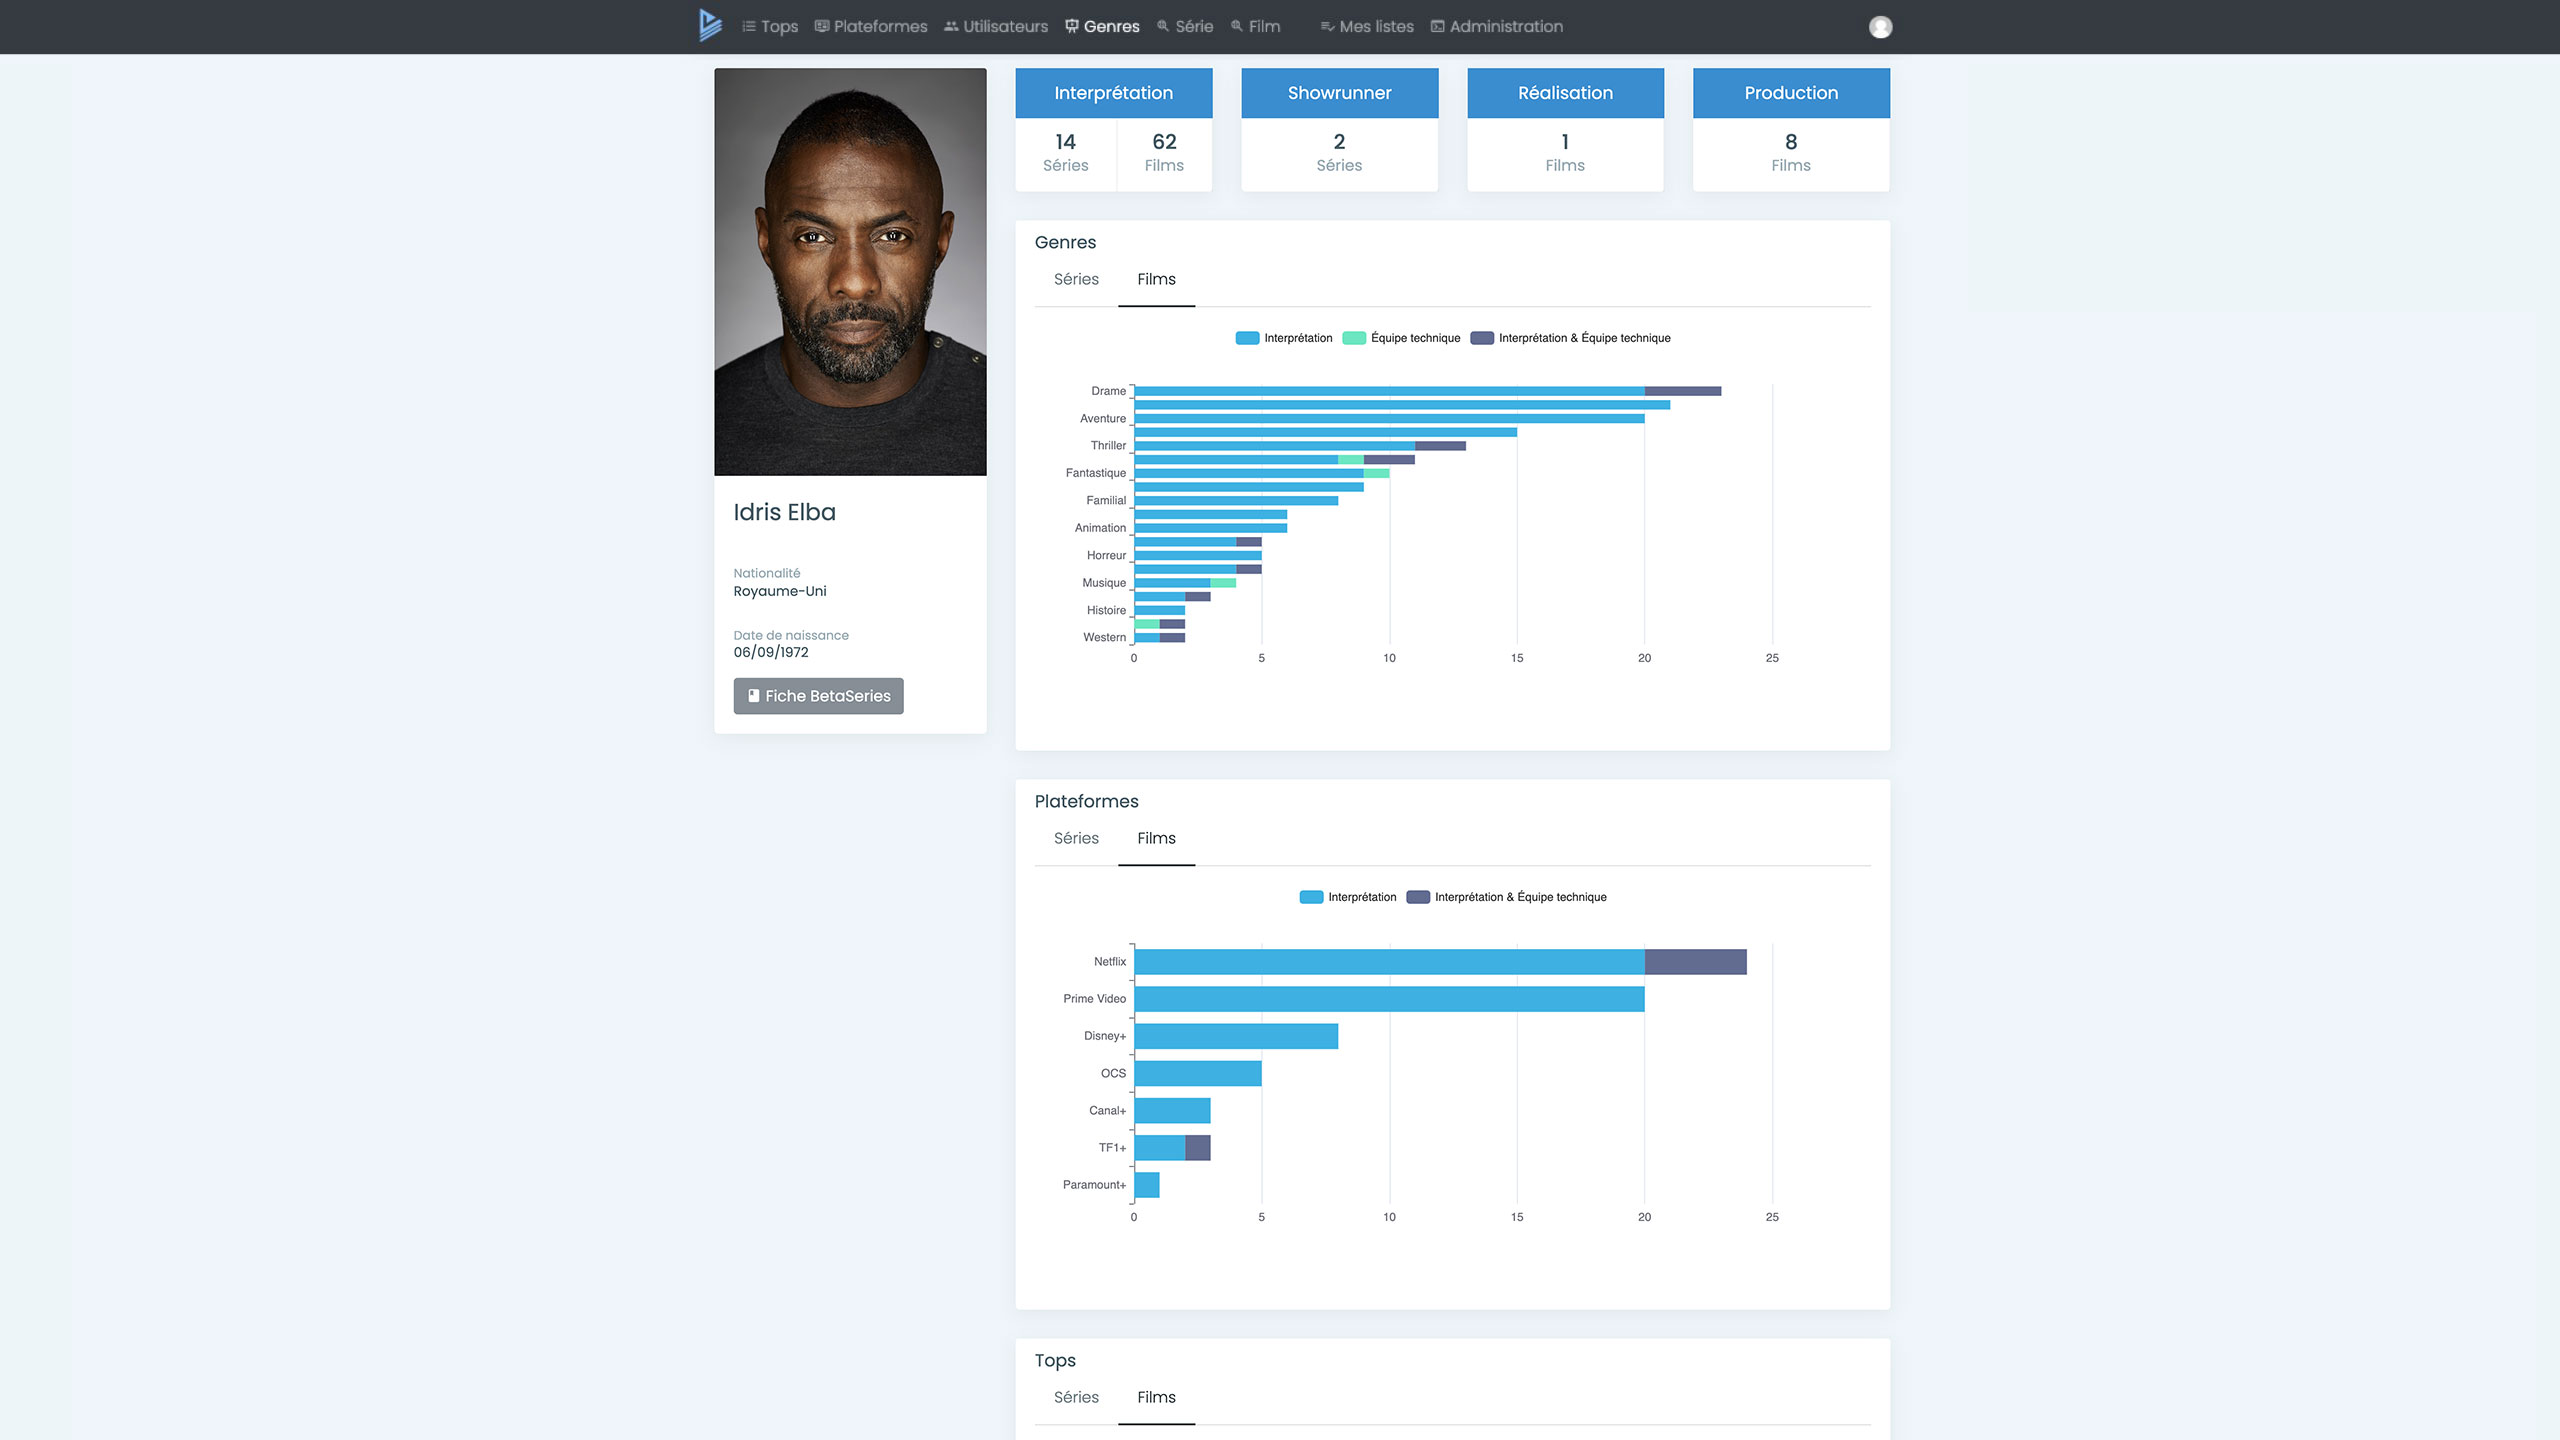Switch Plateformes chart to Séries tab
Image resolution: width=2560 pixels, height=1440 pixels.
pyautogui.click(x=1076, y=839)
